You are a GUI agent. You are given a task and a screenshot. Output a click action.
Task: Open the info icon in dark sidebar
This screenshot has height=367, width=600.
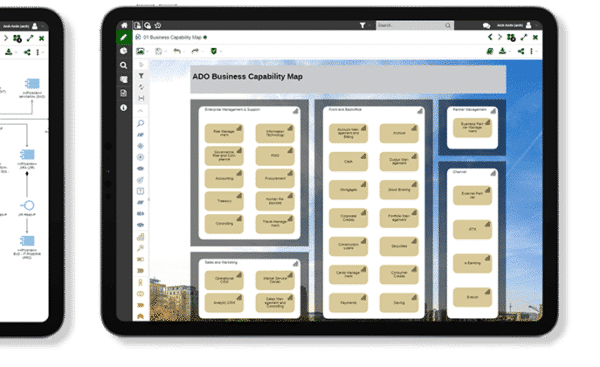[124, 108]
